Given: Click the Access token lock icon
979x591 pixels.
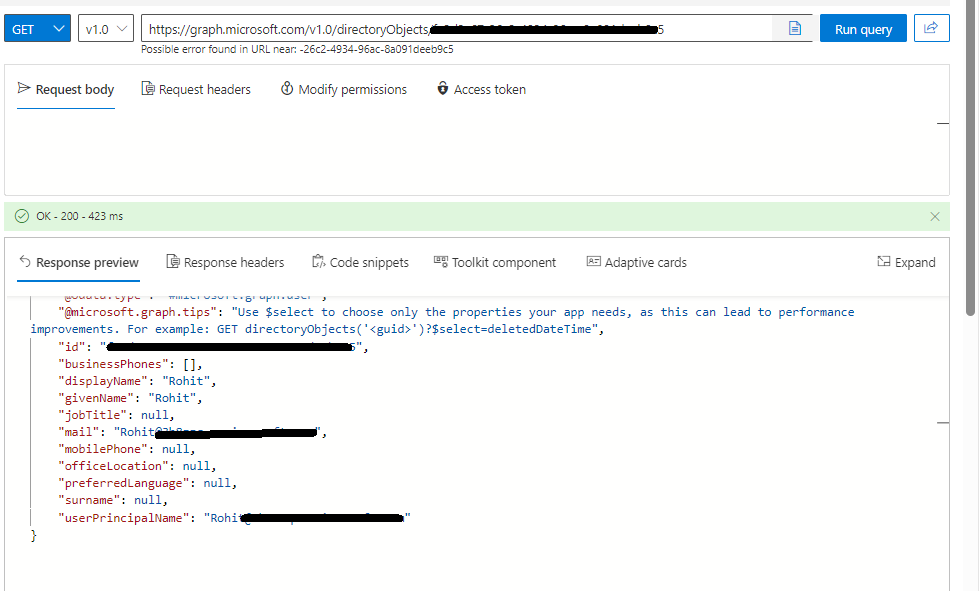Looking at the screenshot, I should 442,89.
